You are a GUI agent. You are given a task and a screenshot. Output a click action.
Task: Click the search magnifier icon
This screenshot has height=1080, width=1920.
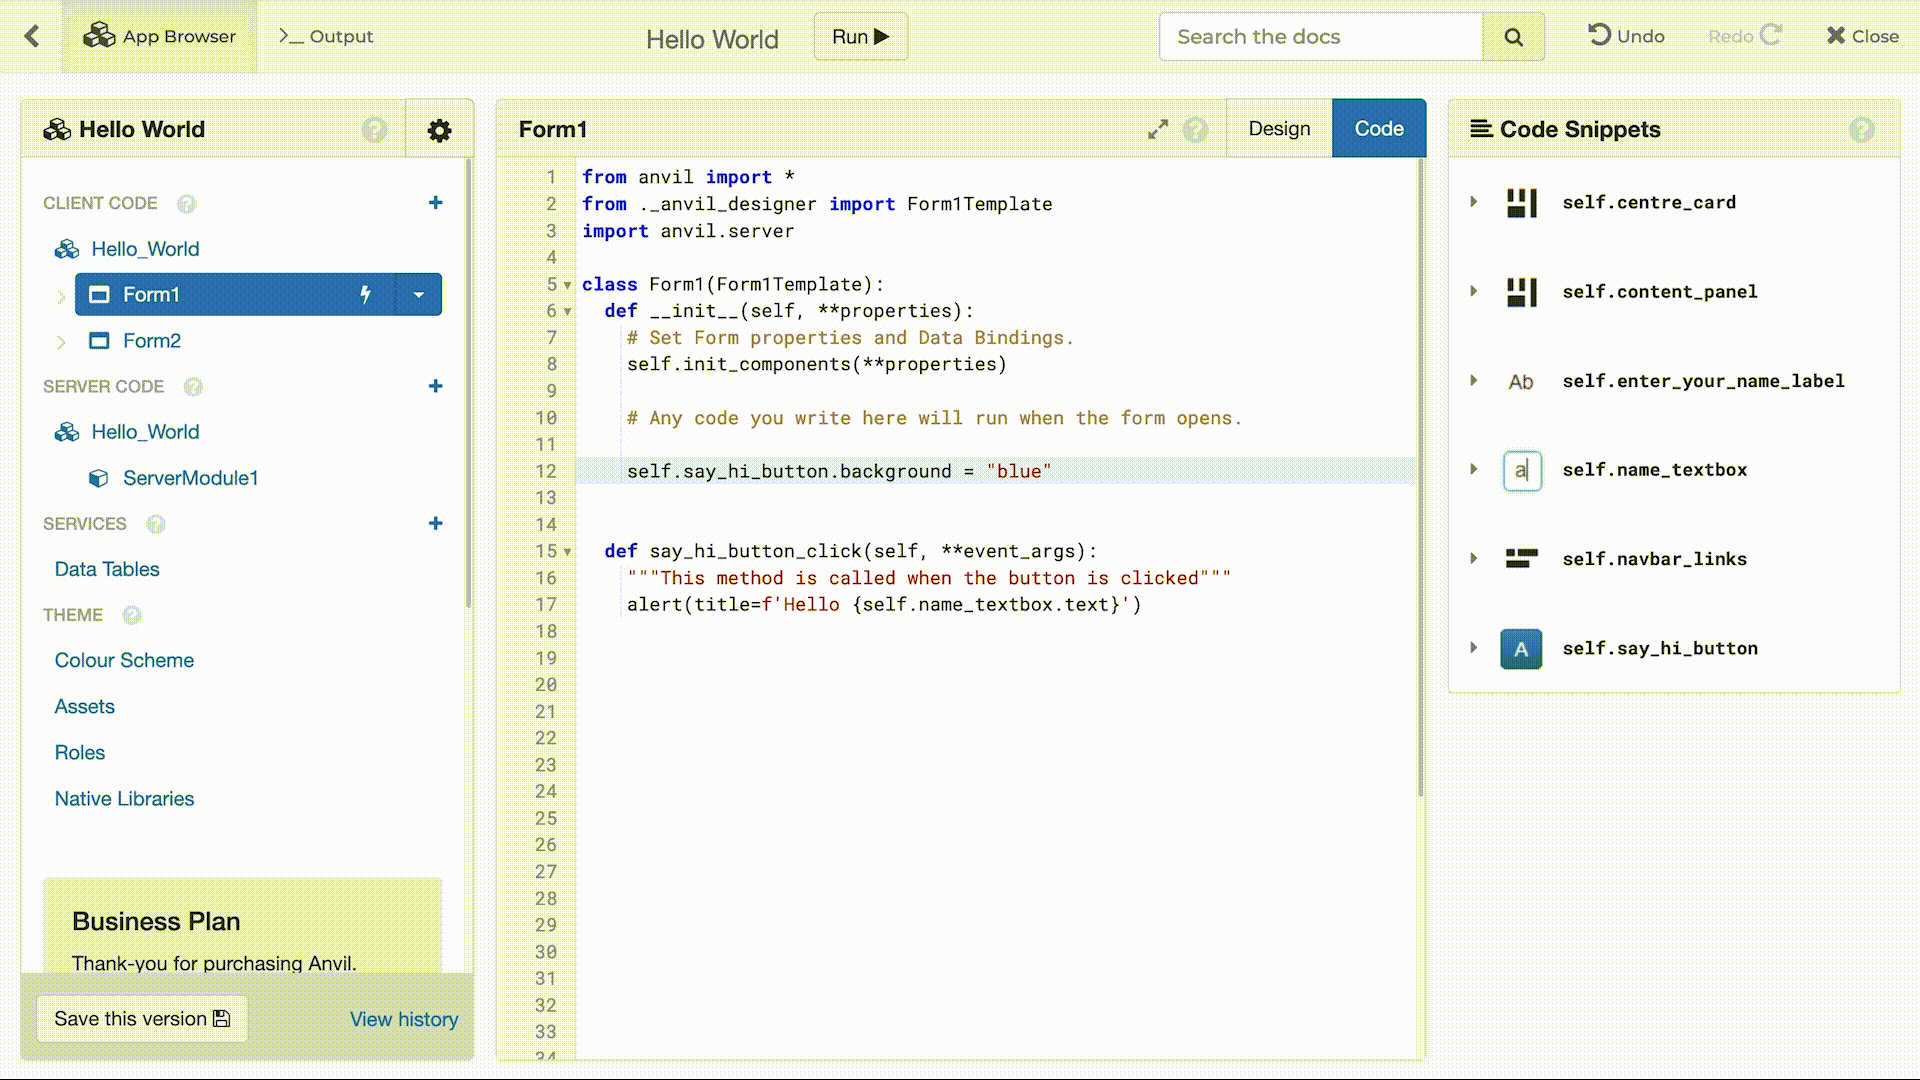[1513, 37]
